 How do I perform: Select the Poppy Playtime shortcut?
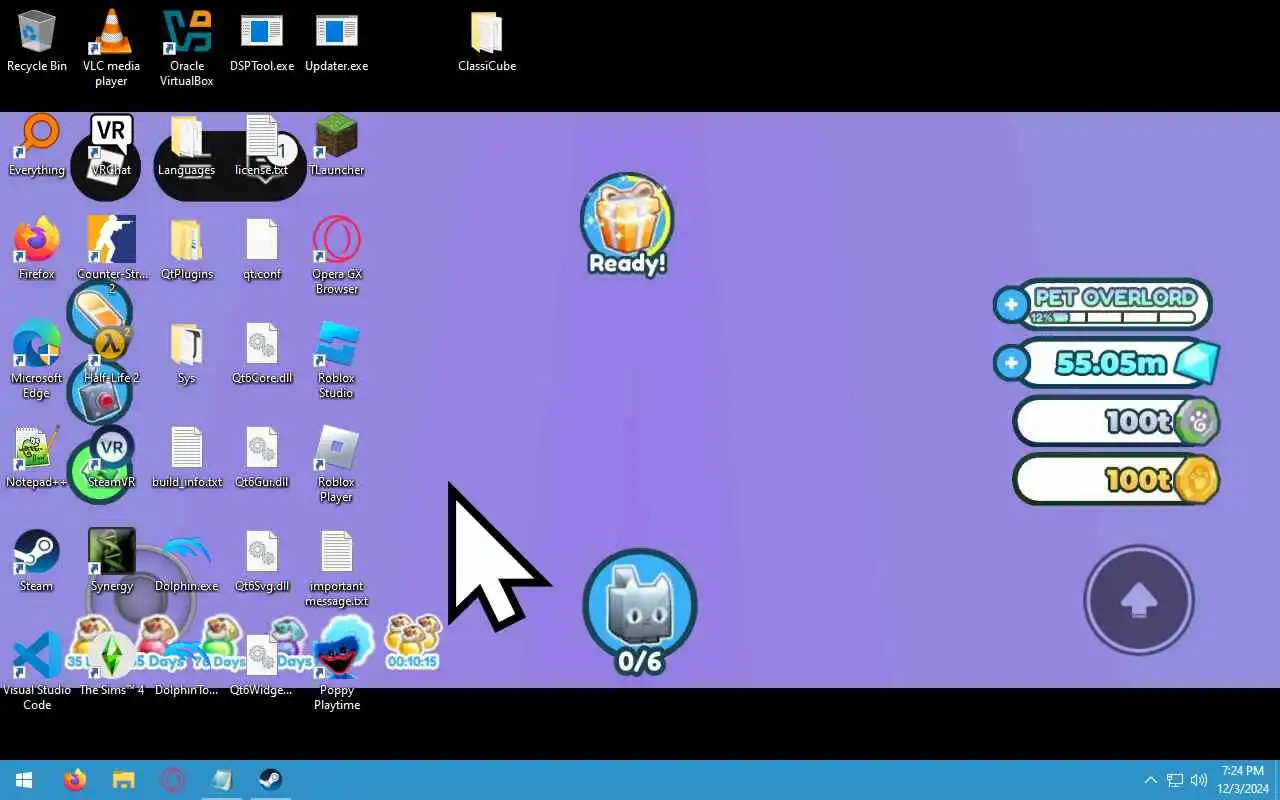point(337,672)
